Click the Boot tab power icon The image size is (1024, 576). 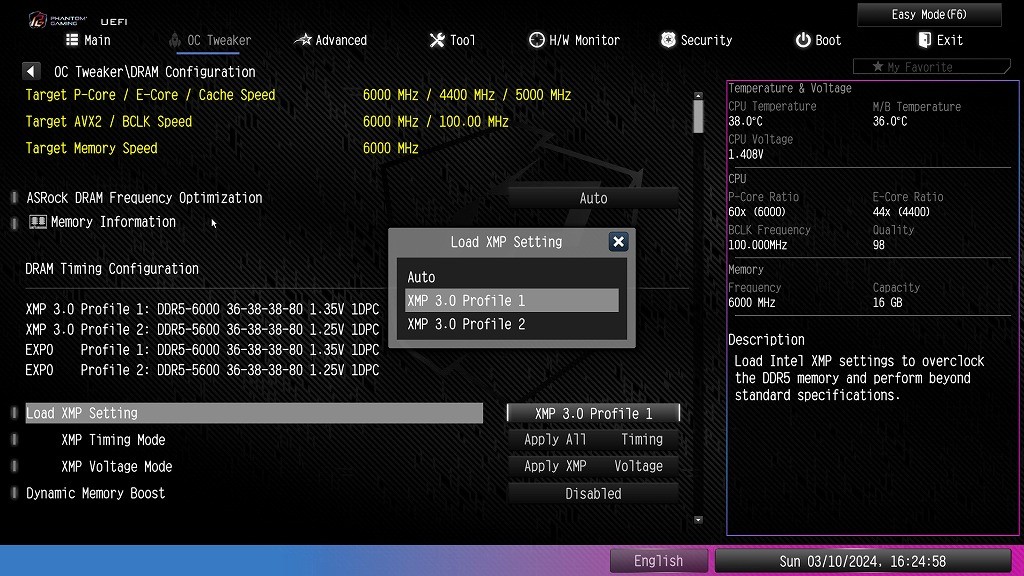pos(803,40)
